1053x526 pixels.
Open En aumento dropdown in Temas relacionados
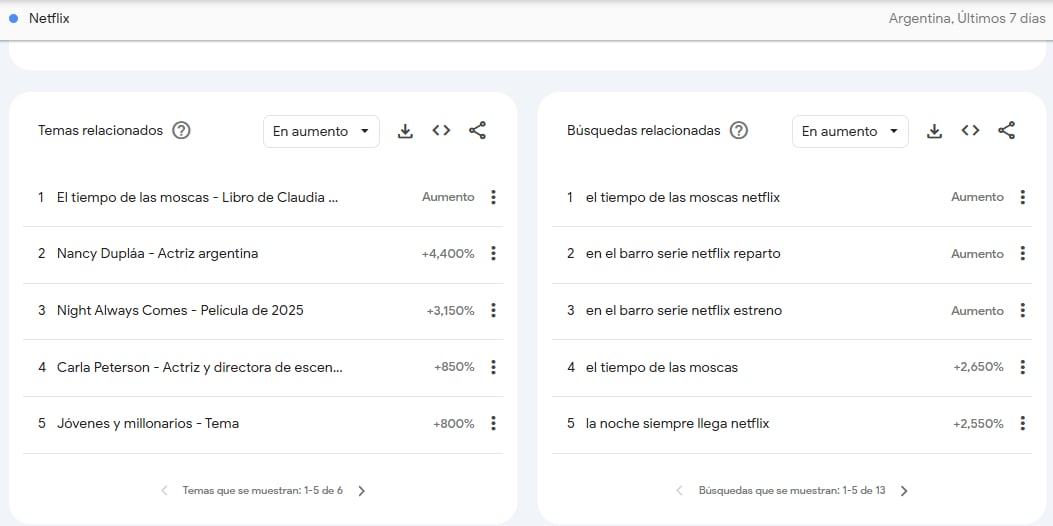(x=321, y=131)
